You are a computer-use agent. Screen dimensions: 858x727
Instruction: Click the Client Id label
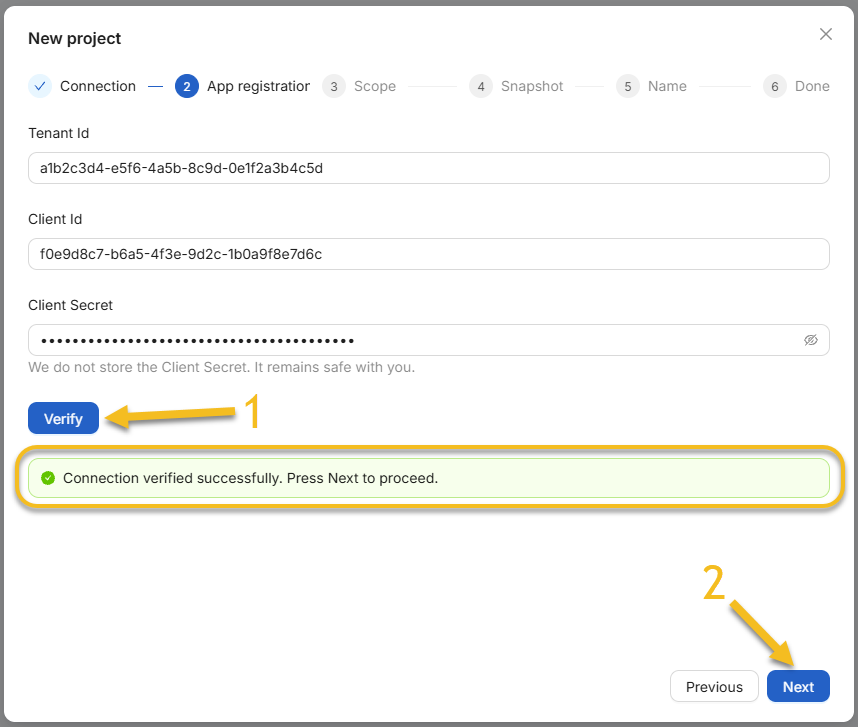tap(55, 219)
